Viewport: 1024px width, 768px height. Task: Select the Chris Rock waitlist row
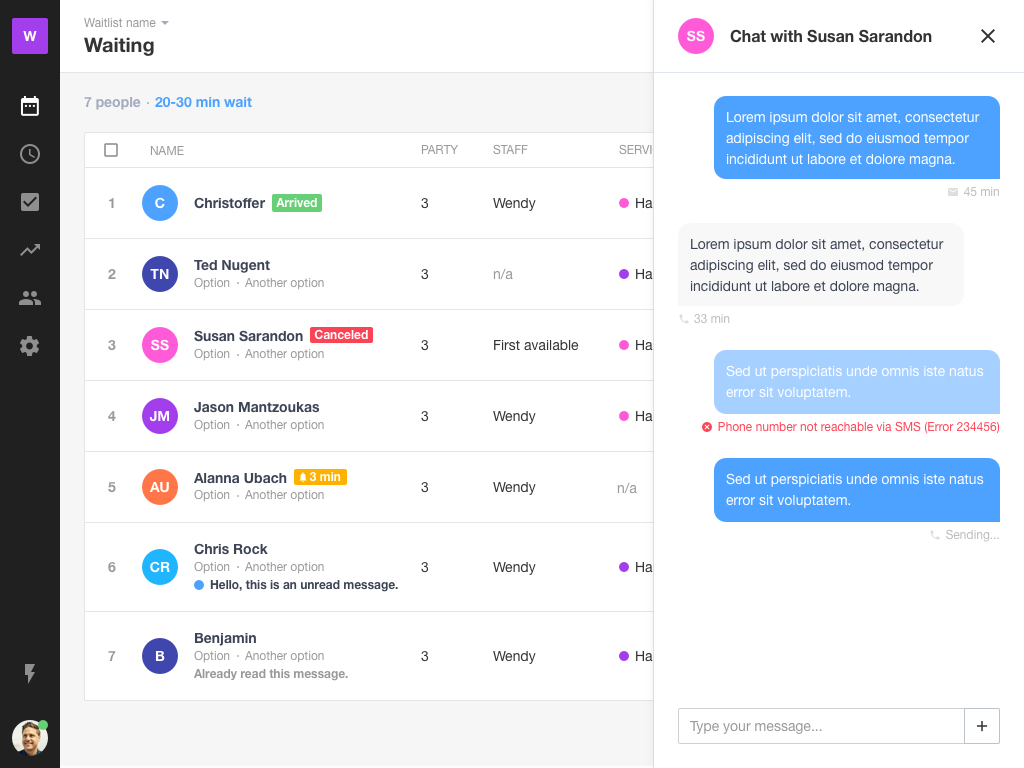coord(300,567)
